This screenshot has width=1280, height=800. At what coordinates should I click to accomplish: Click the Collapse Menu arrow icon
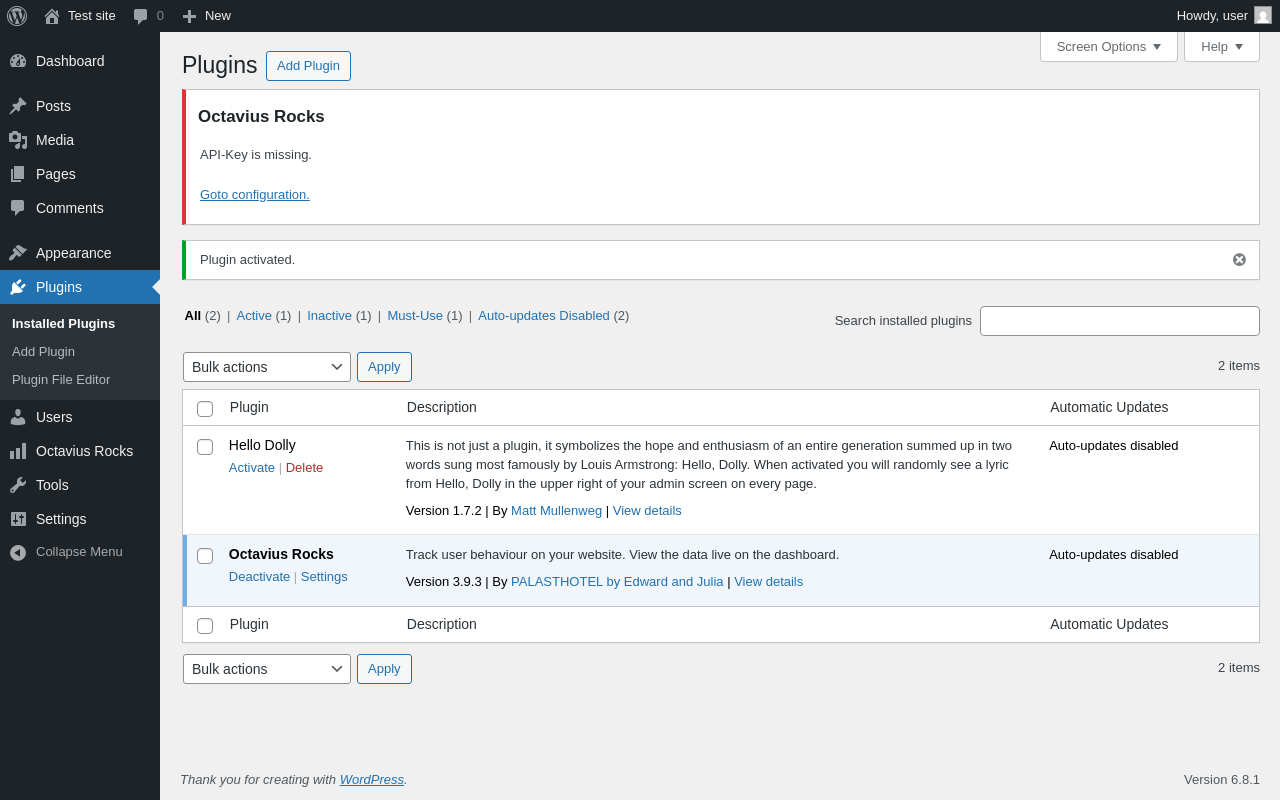click(x=18, y=552)
